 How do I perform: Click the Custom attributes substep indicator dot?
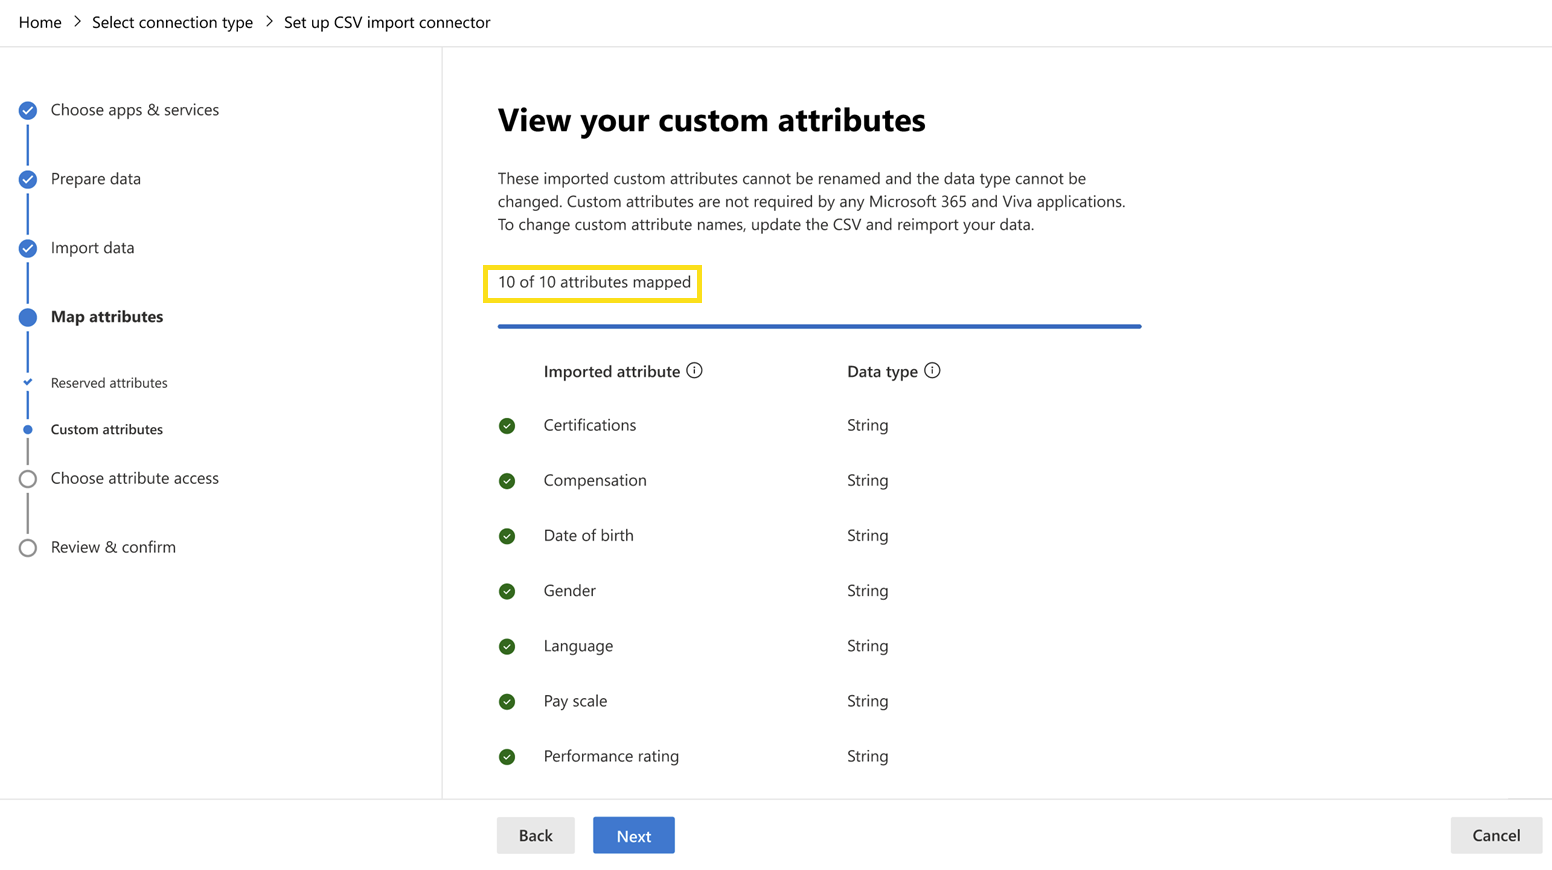(28, 429)
